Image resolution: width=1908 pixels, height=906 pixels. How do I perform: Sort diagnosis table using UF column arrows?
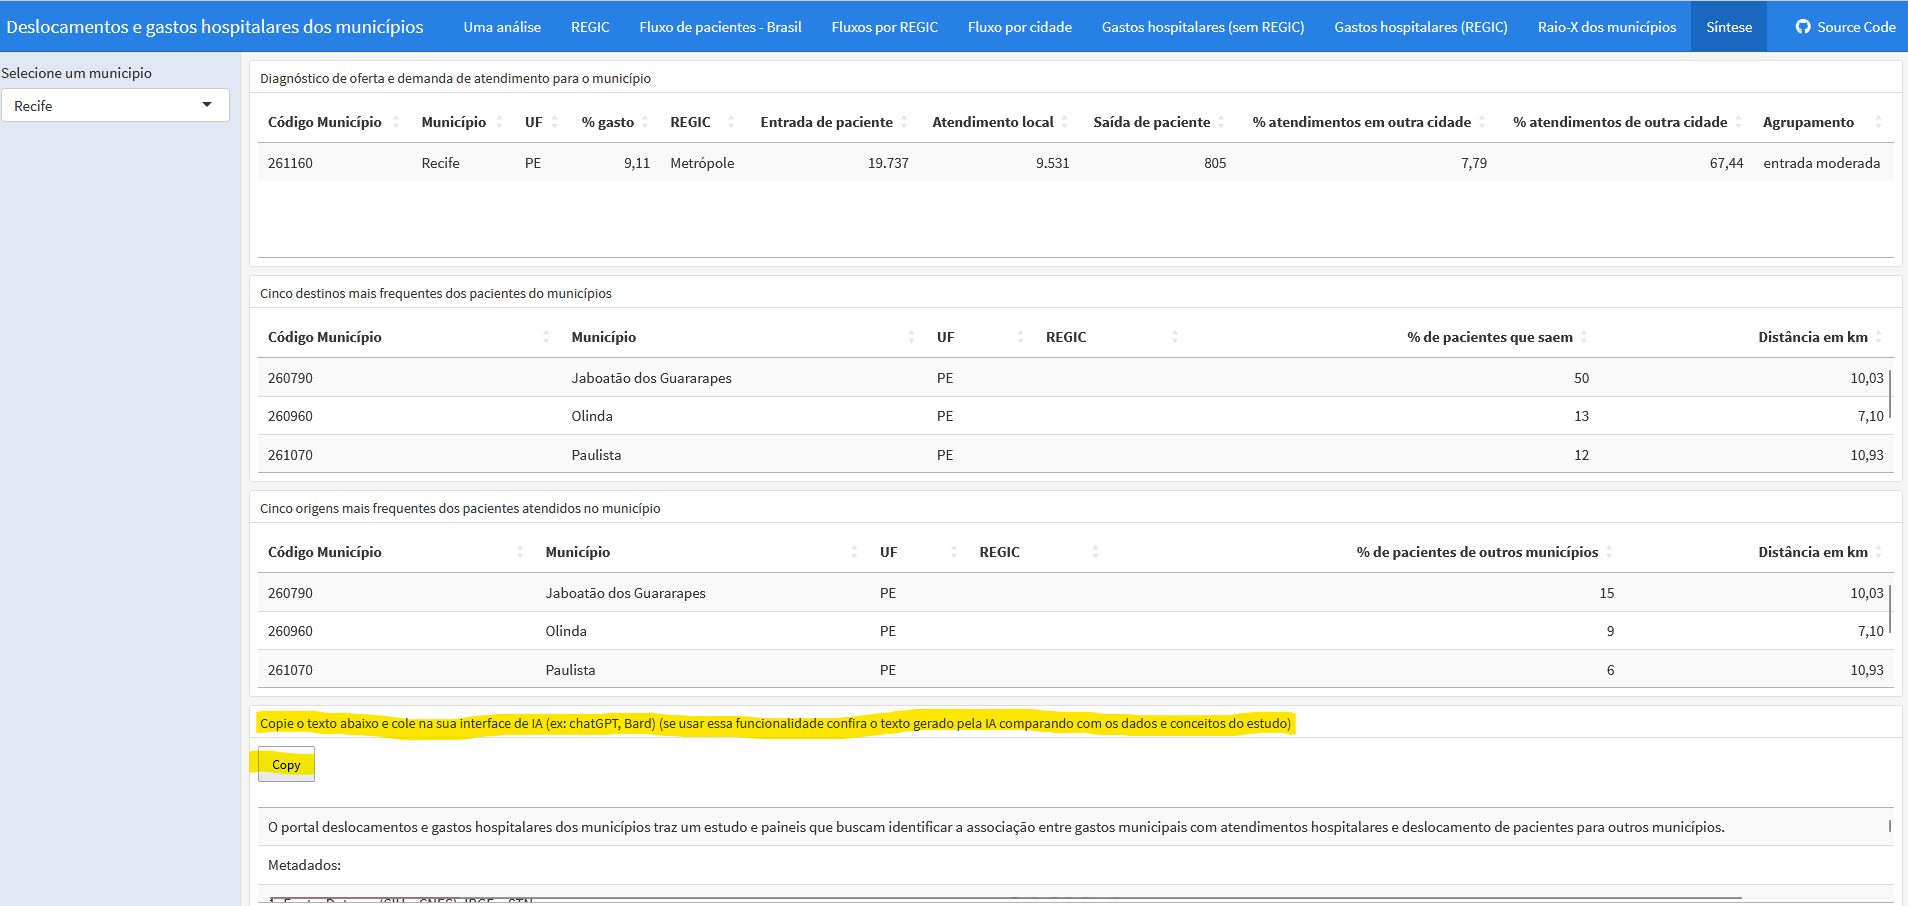tap(555, 122)
